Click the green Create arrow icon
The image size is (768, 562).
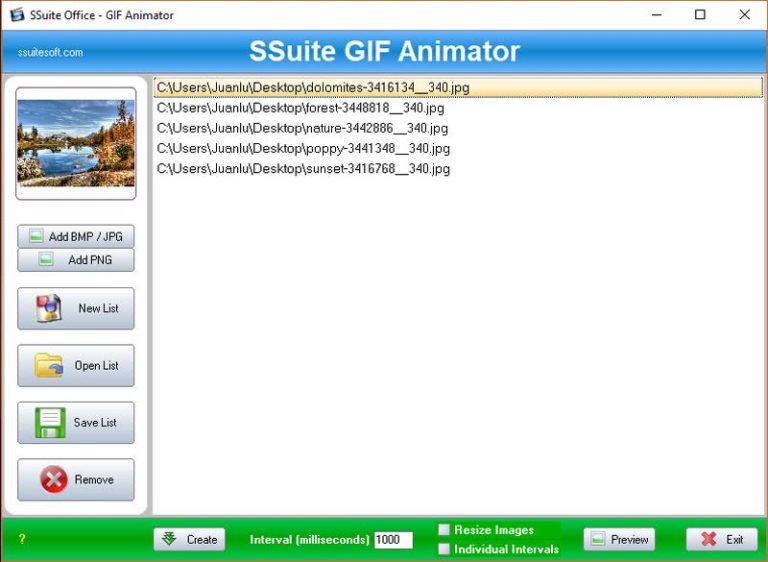(x=169, y=539)
